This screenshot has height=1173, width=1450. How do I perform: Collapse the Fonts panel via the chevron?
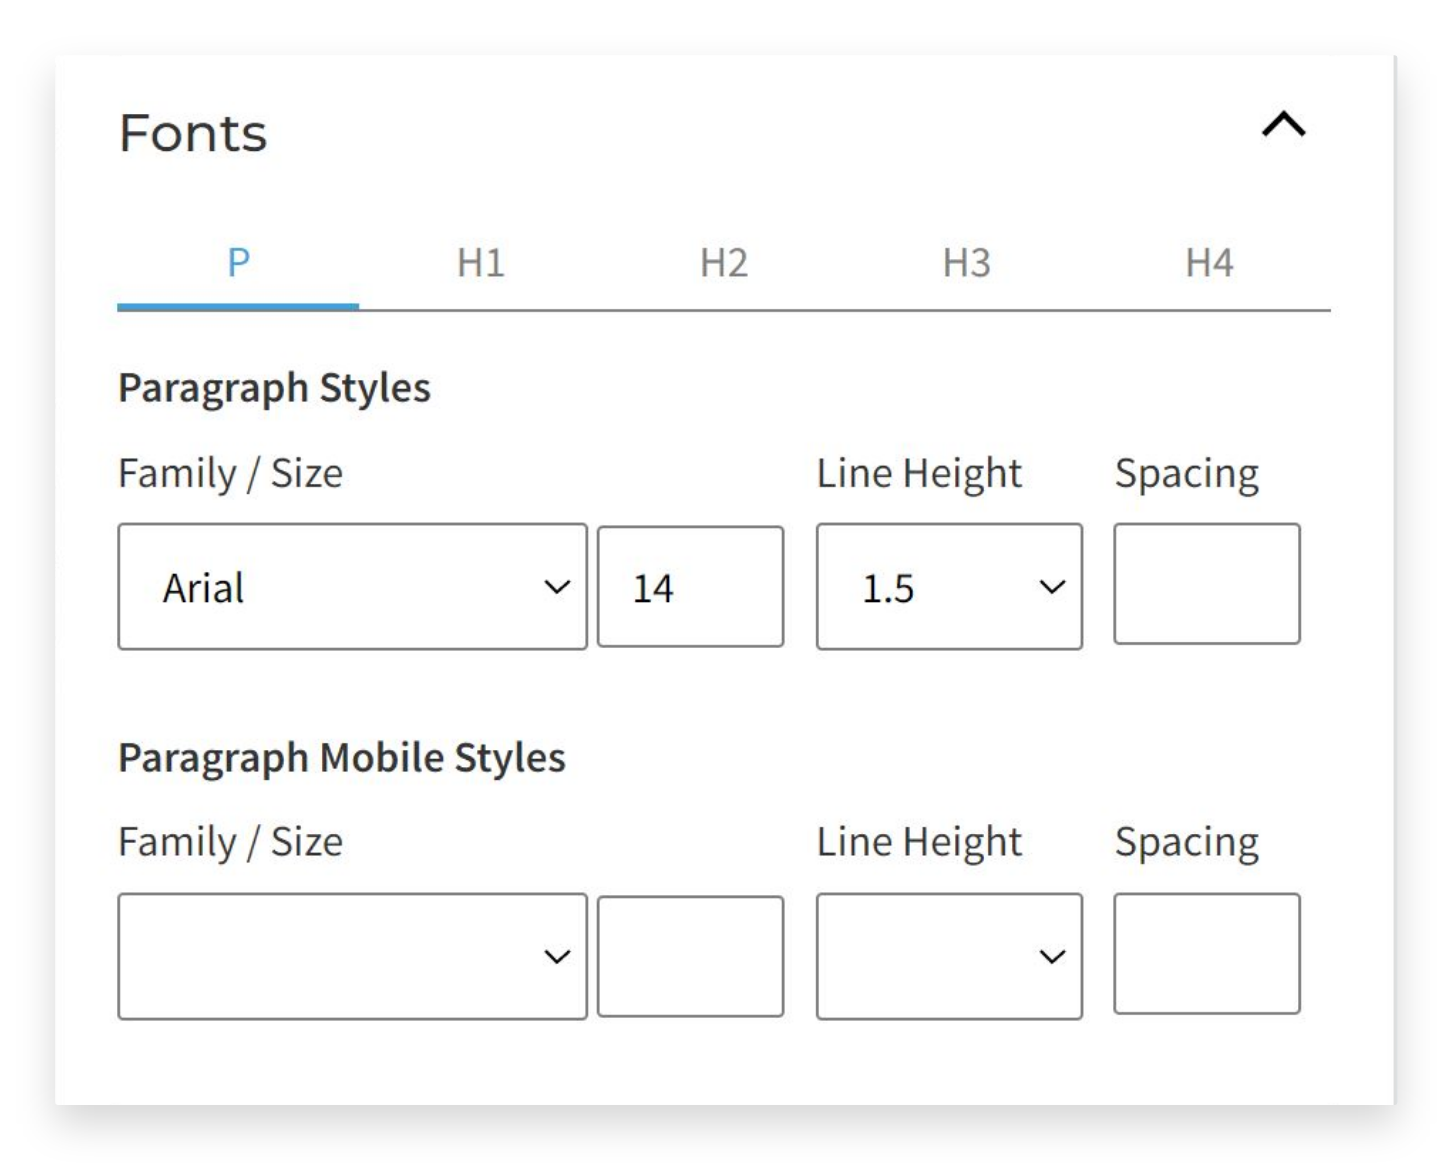pyautogui.click(x=1281, y=127)
